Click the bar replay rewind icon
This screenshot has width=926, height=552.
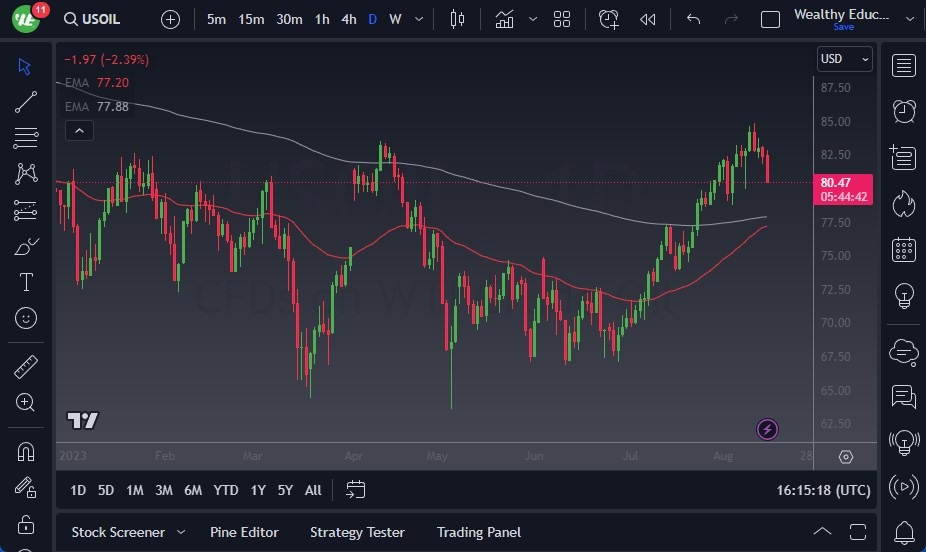648,19
